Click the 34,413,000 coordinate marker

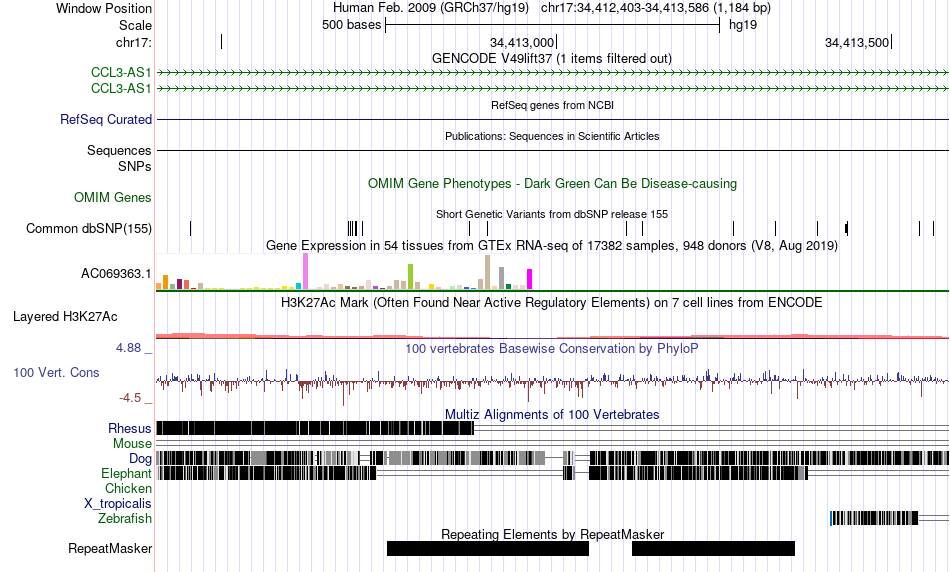pos(522,42)
